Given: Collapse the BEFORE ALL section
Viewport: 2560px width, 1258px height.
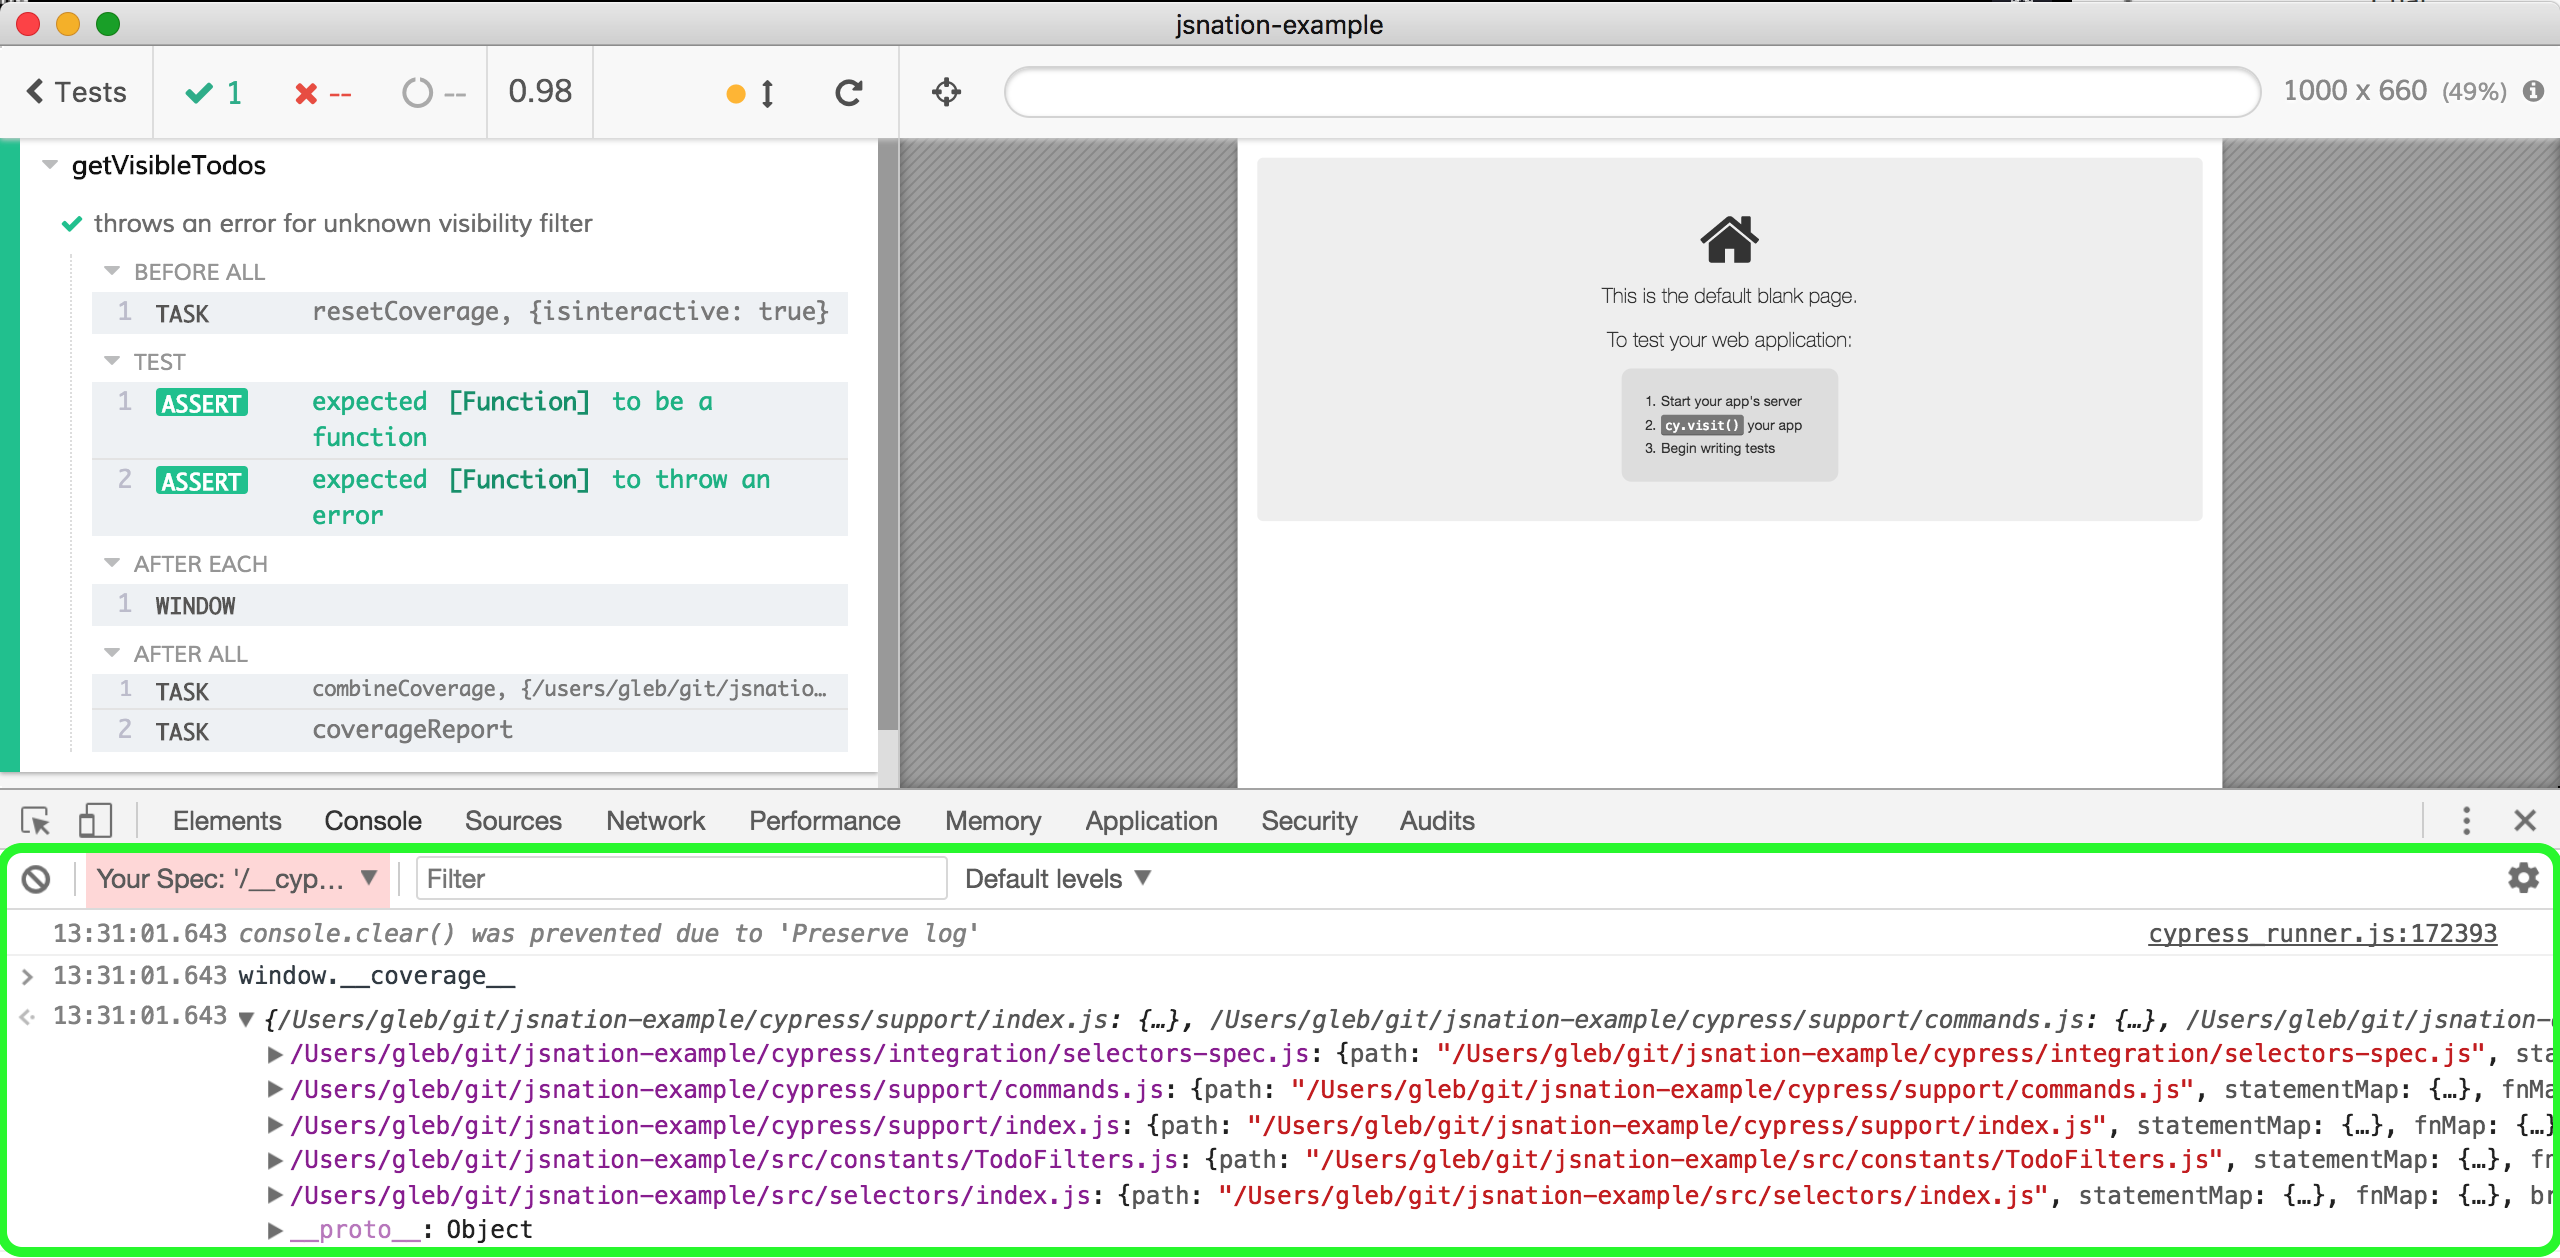Looking at the screenshot, I should point(110,271).
